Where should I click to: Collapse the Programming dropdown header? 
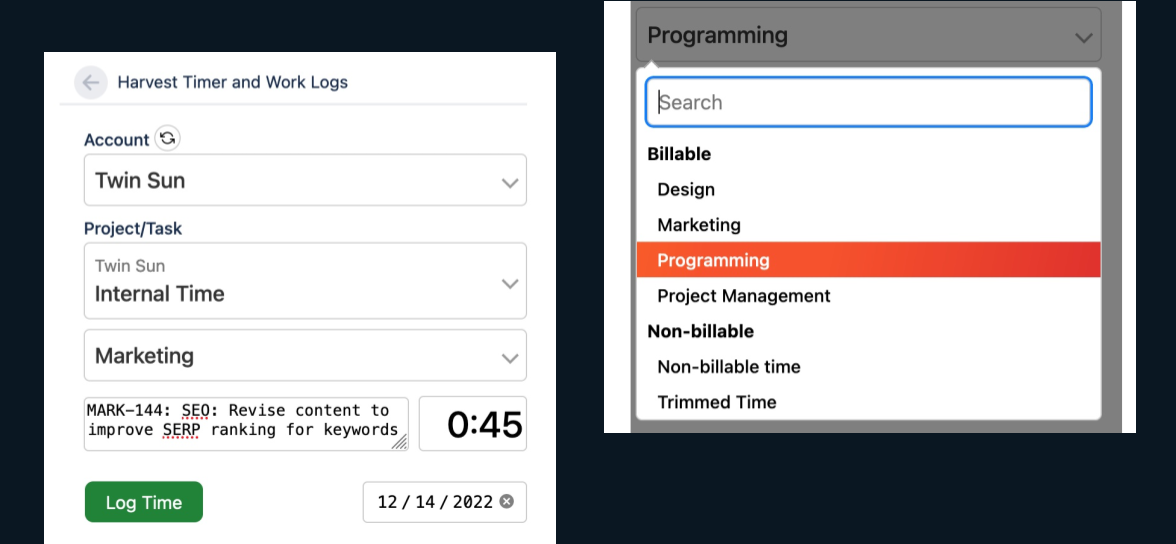pyautogui.click(x=868, y=36)
